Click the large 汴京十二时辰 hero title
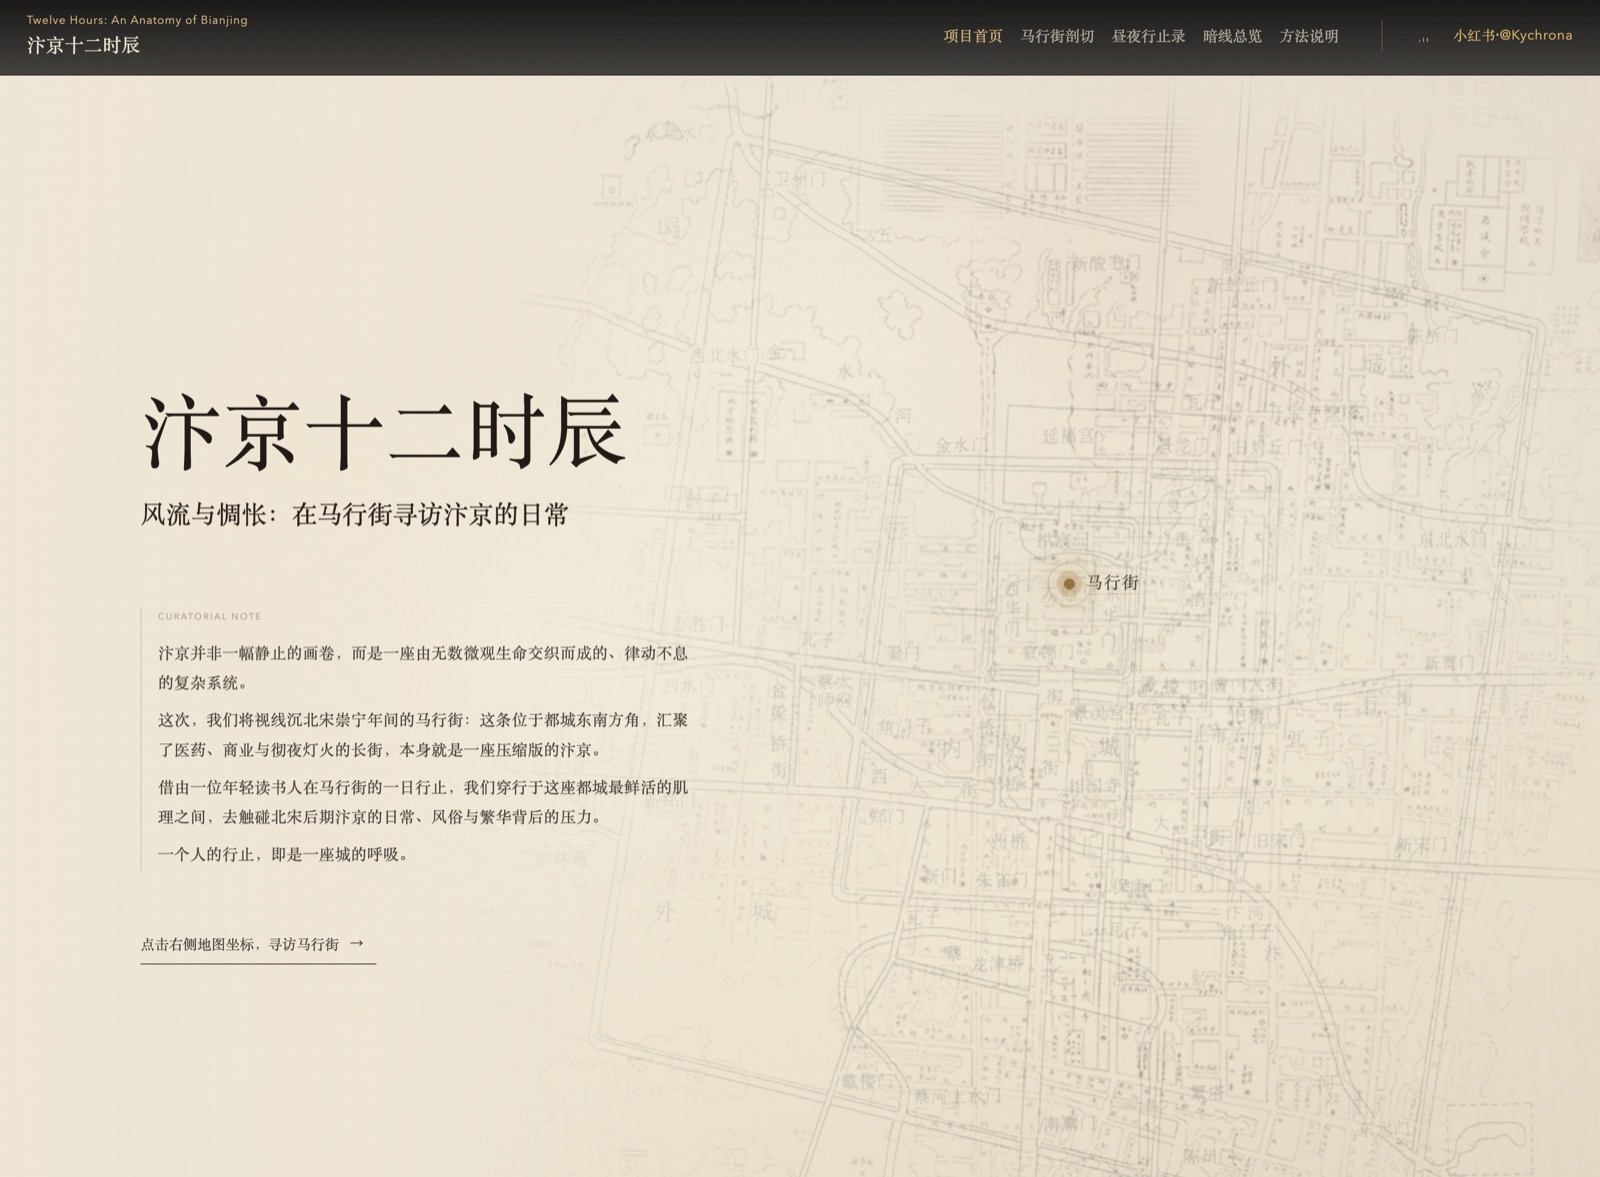 tap(385, 432)
